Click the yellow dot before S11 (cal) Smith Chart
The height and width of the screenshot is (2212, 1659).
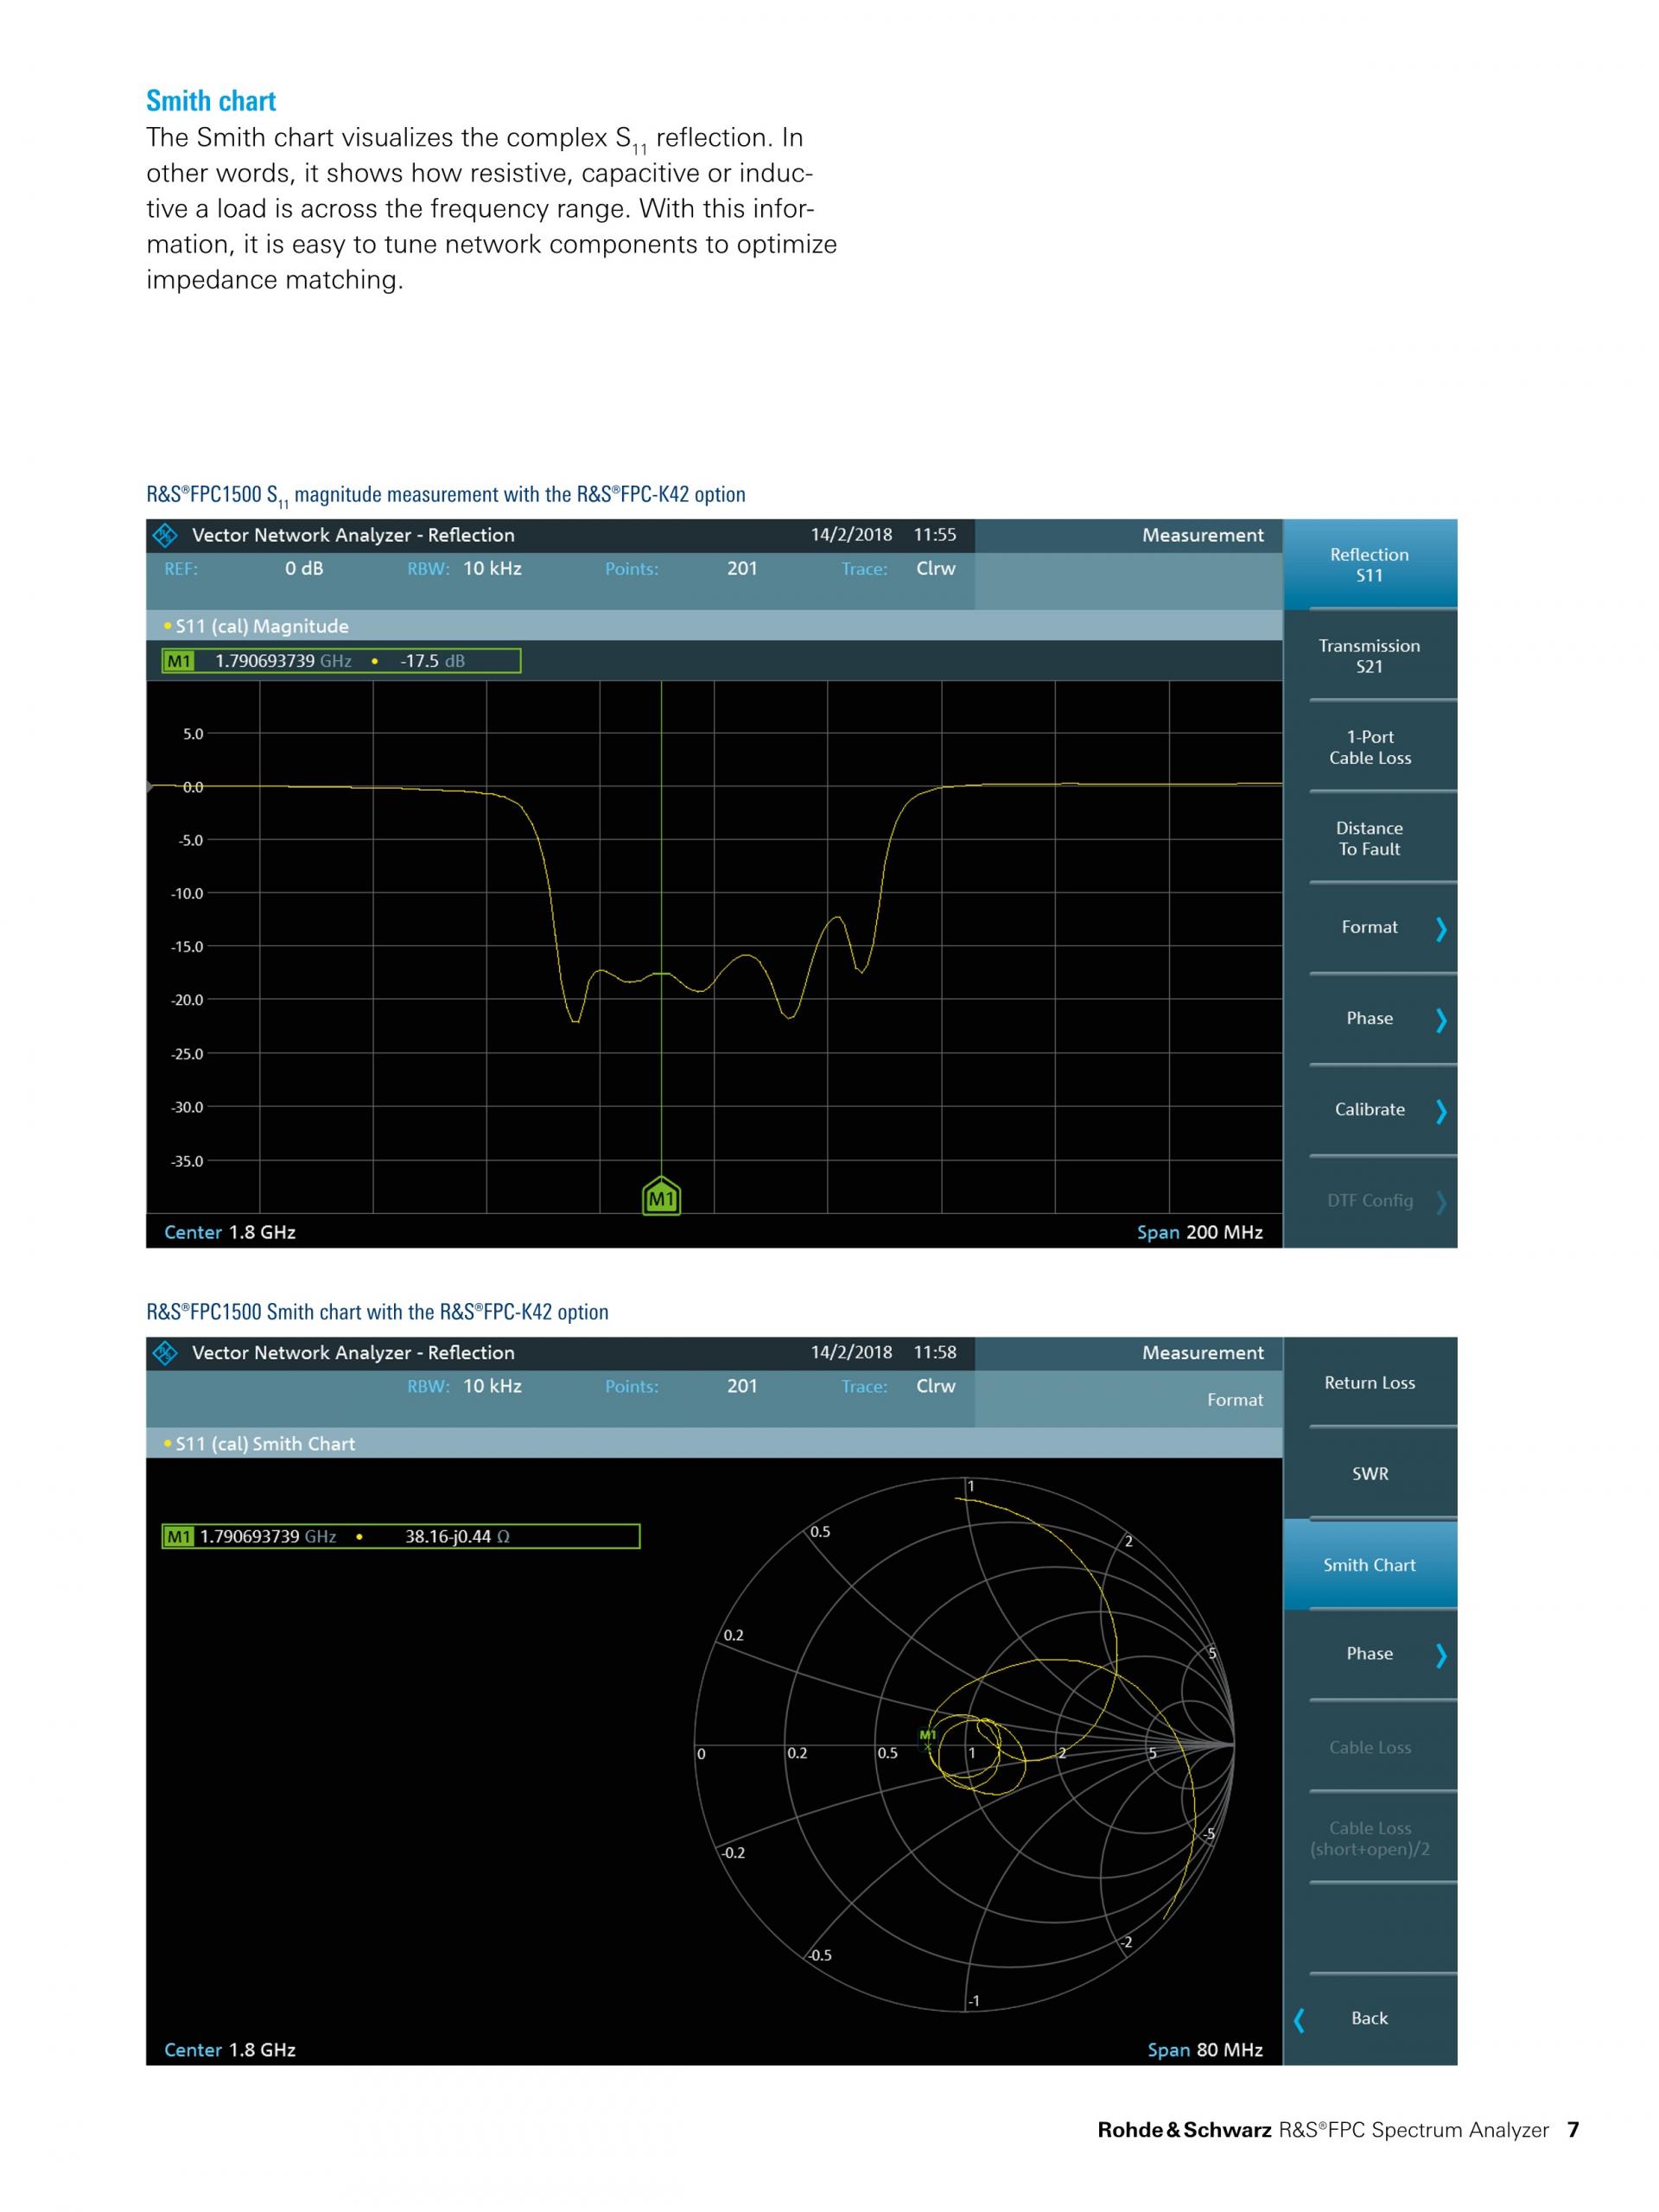pos(167,1444)
